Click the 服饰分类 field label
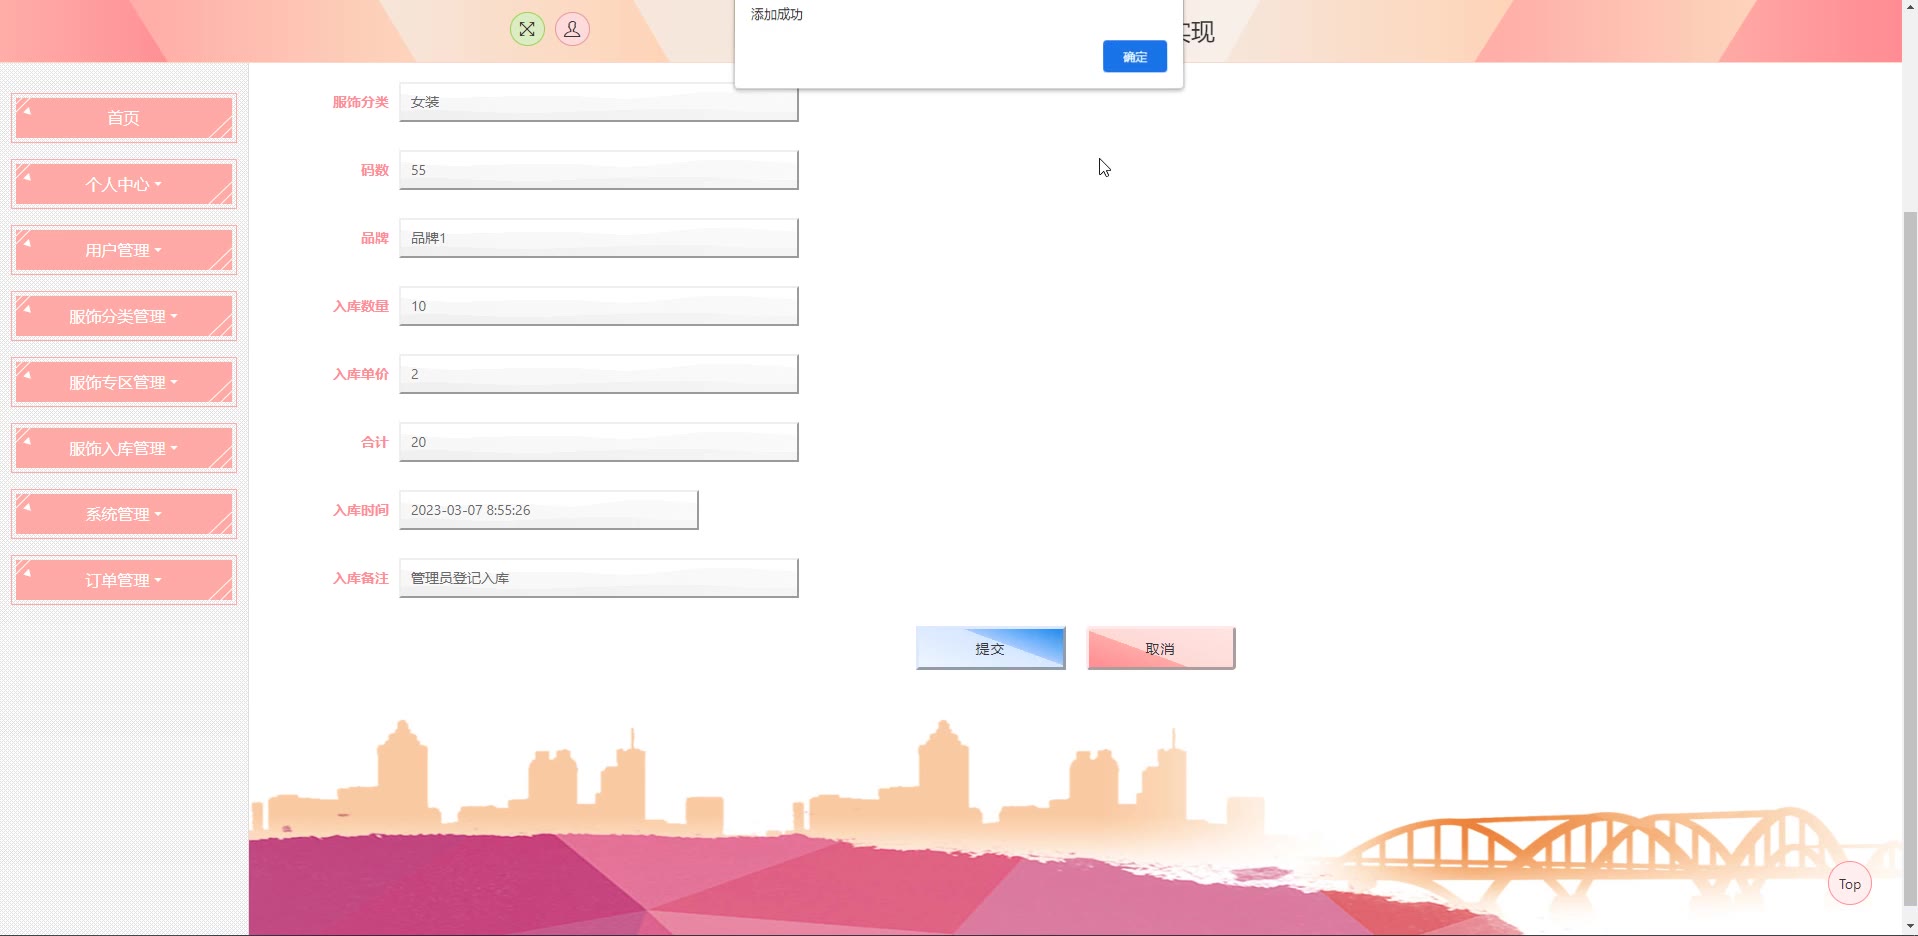This screenshot has height=936, width=1918. tap(360, 102)
